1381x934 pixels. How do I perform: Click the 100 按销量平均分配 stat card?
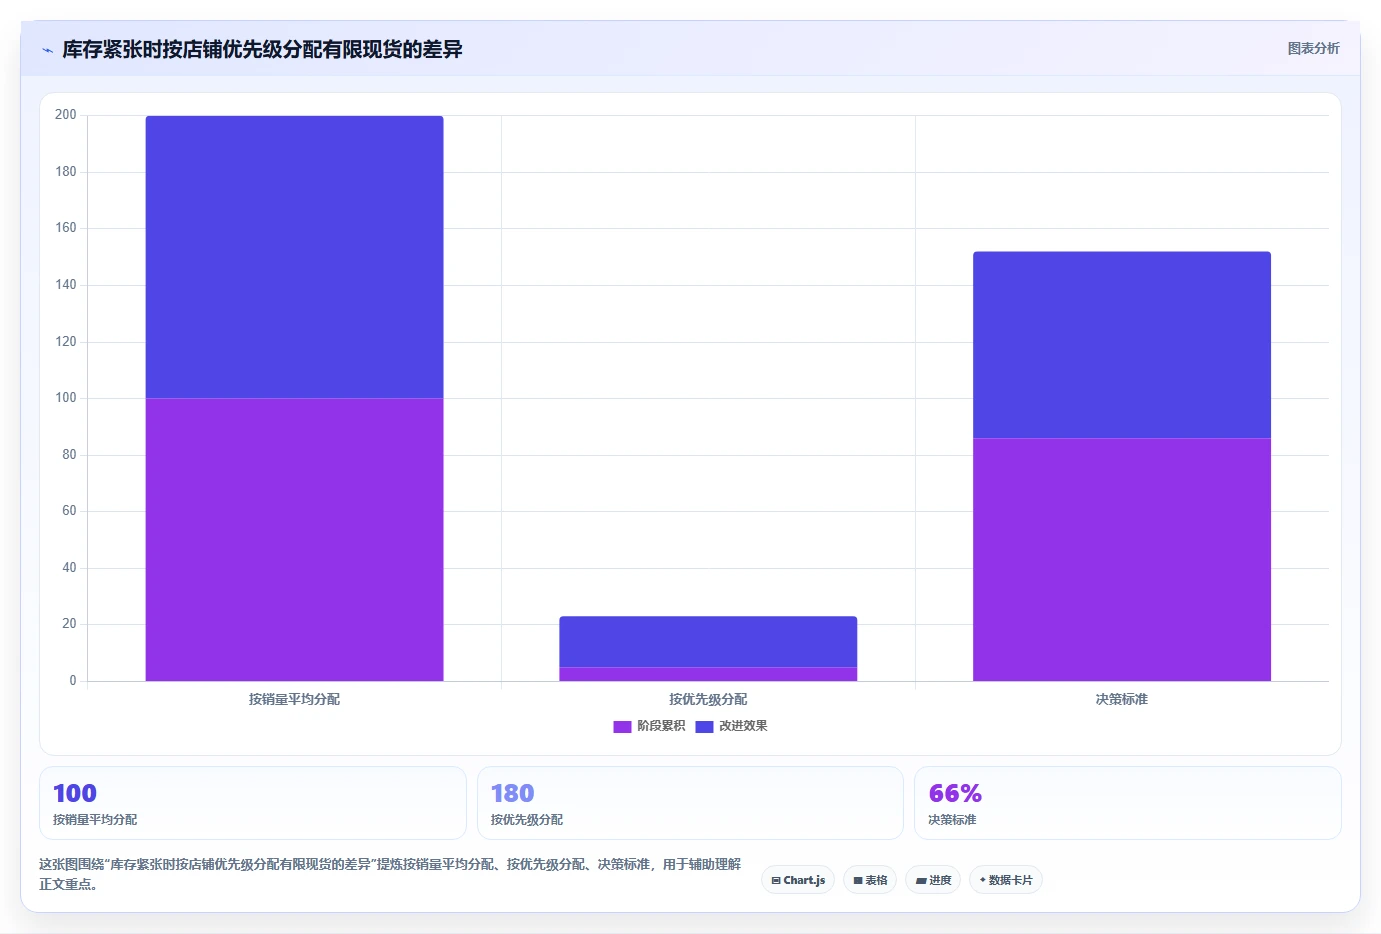coord(253,803)
